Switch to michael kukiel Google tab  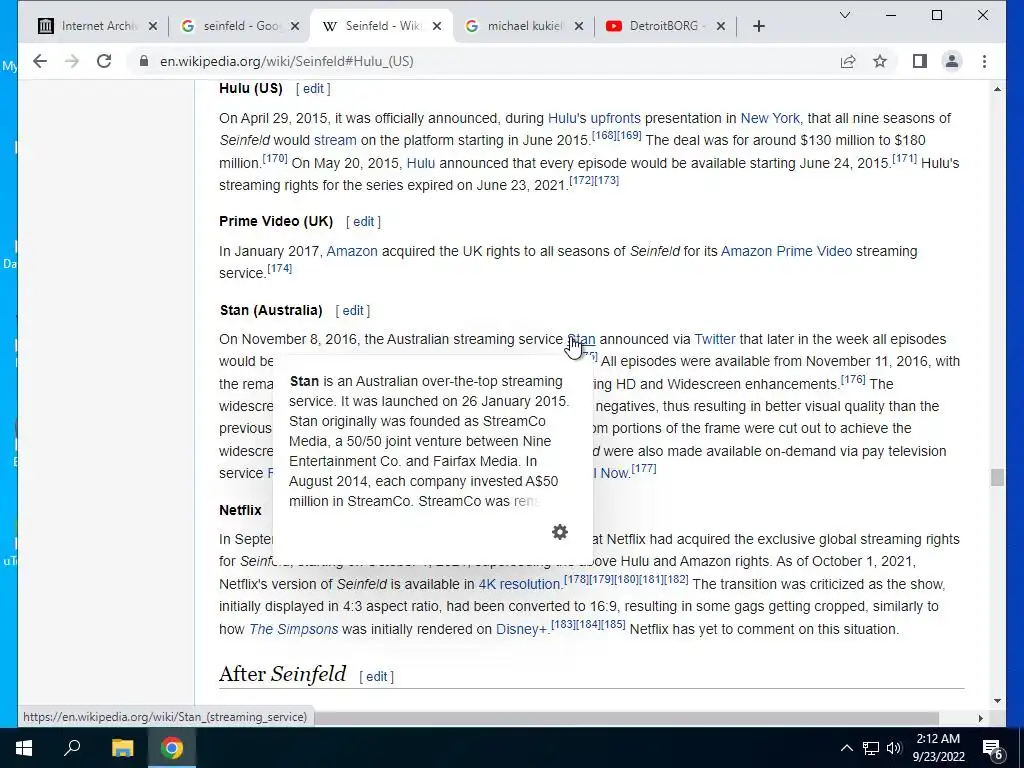[523, 26]
